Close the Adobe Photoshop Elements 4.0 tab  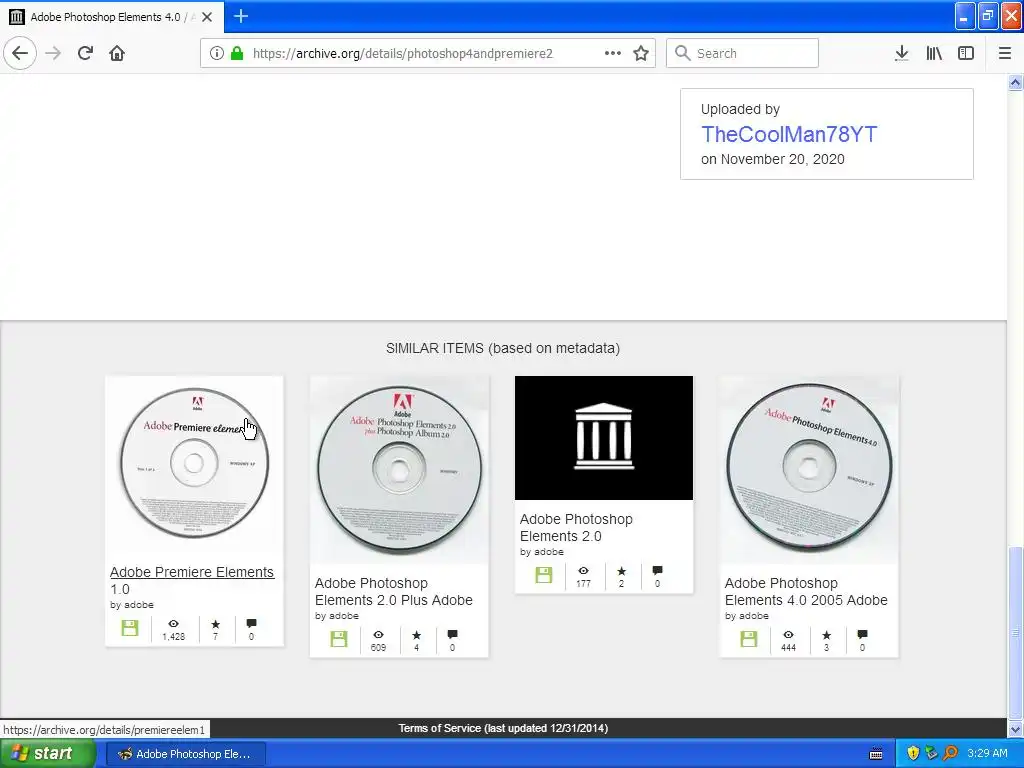(x=207, y=17)
